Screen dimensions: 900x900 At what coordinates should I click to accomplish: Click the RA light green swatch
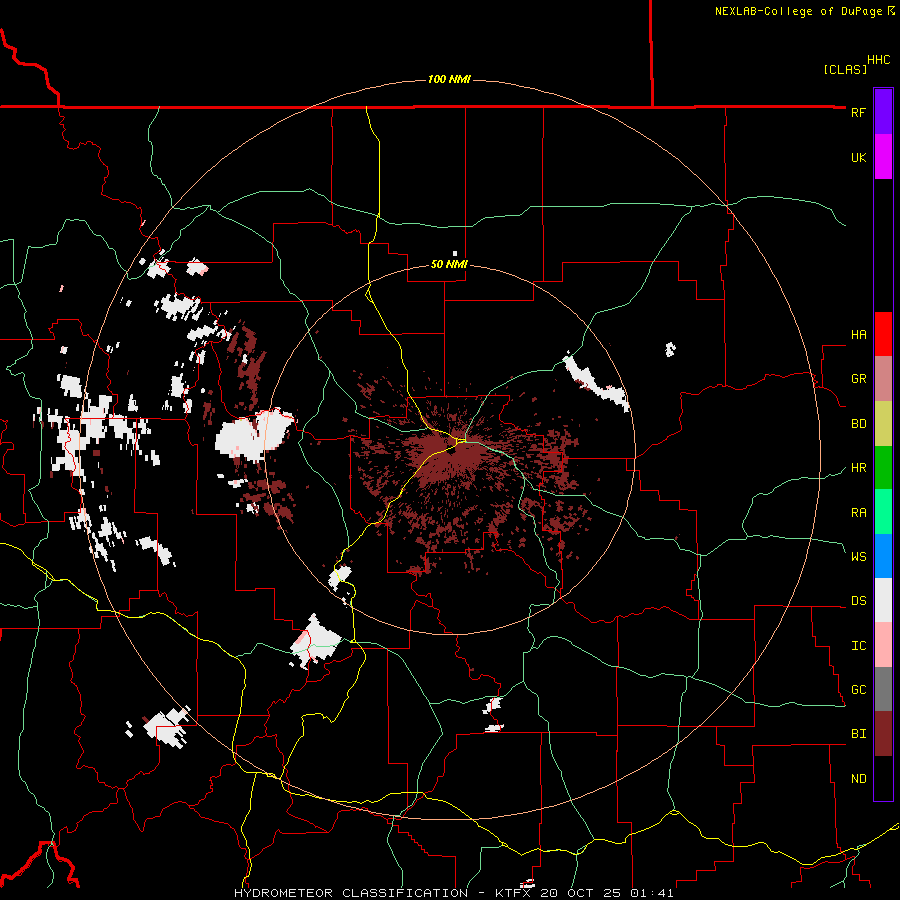click(x=883, y=512)
